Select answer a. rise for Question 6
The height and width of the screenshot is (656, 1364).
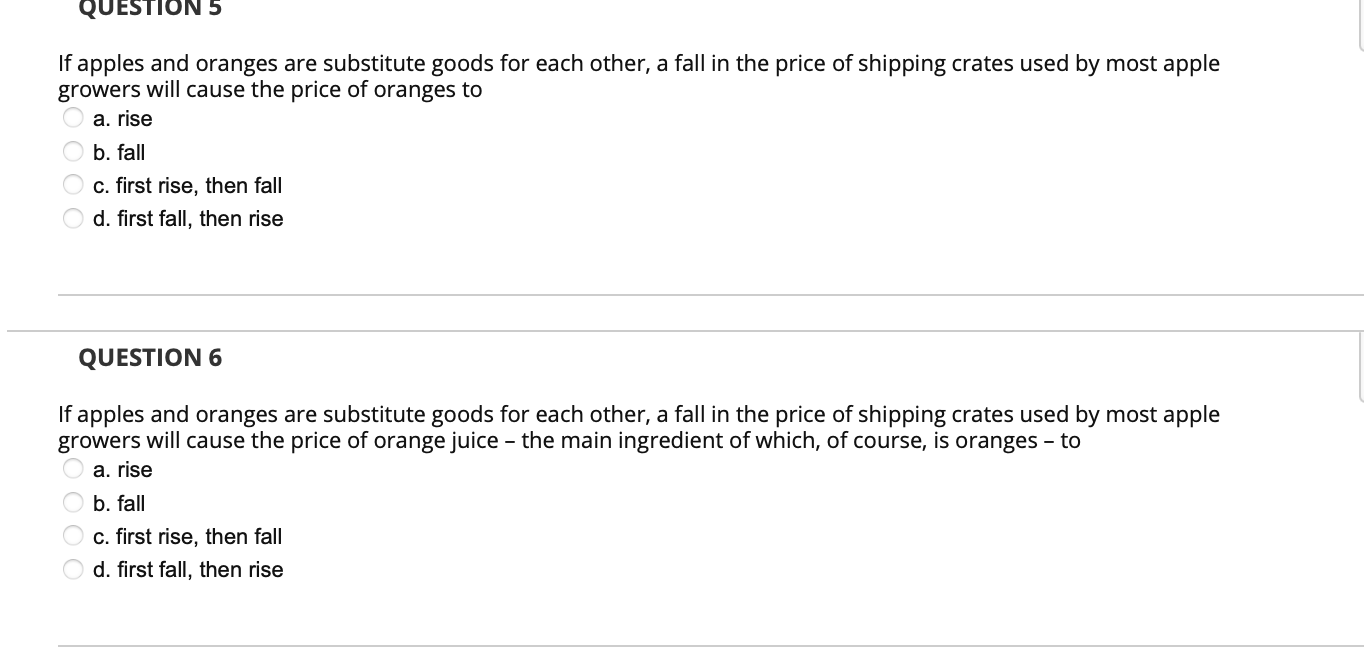click(72, 468)
